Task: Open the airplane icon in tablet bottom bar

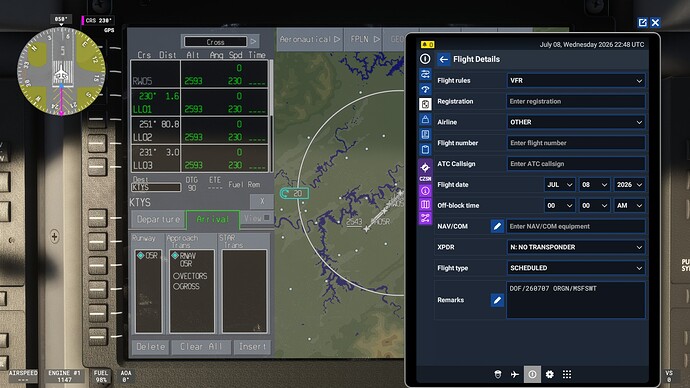Action: (x=515, y=374)
